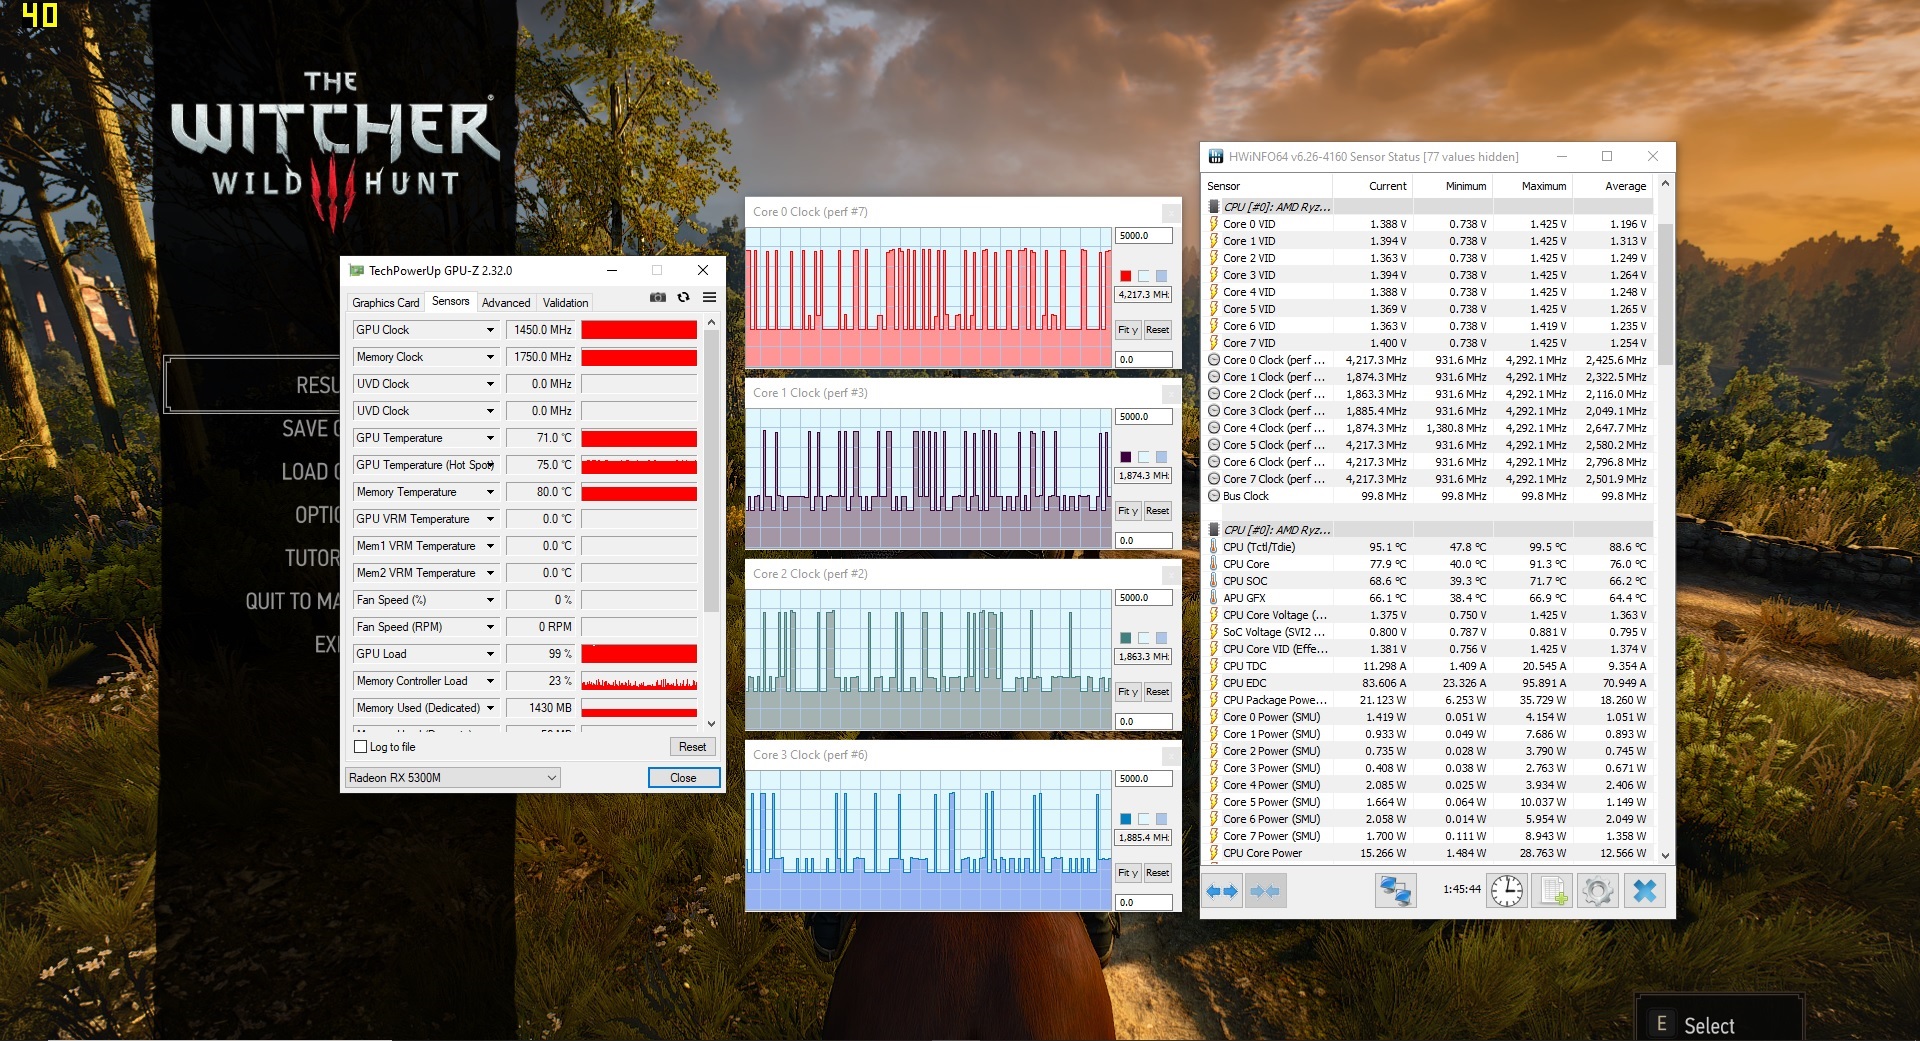Click Fit y on Core 0 Clock graph
1920x1041 pixels.
(x=1128, y=330)
